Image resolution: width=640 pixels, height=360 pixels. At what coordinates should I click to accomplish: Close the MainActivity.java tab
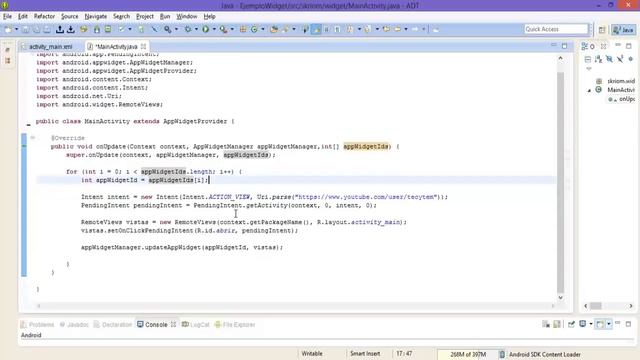[x=143, y=47]
